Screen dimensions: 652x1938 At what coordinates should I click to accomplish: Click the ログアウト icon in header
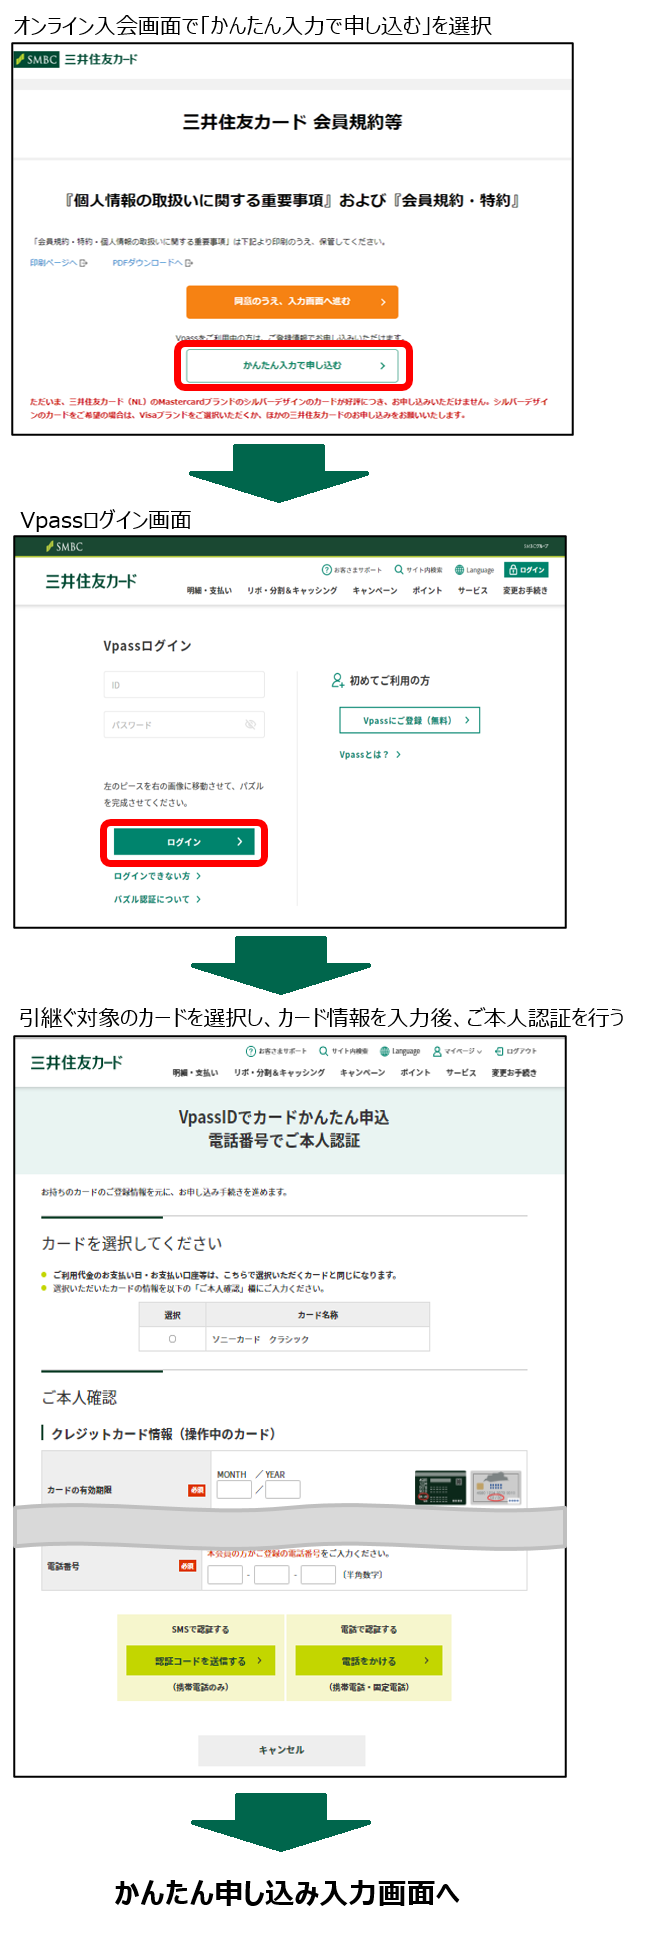tap(498, 1051)
